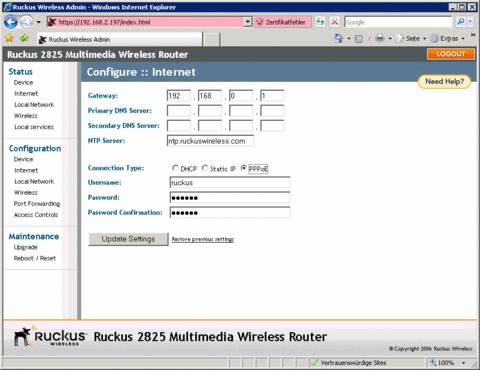Click the Add to Favorites icon

coord(24,38)
